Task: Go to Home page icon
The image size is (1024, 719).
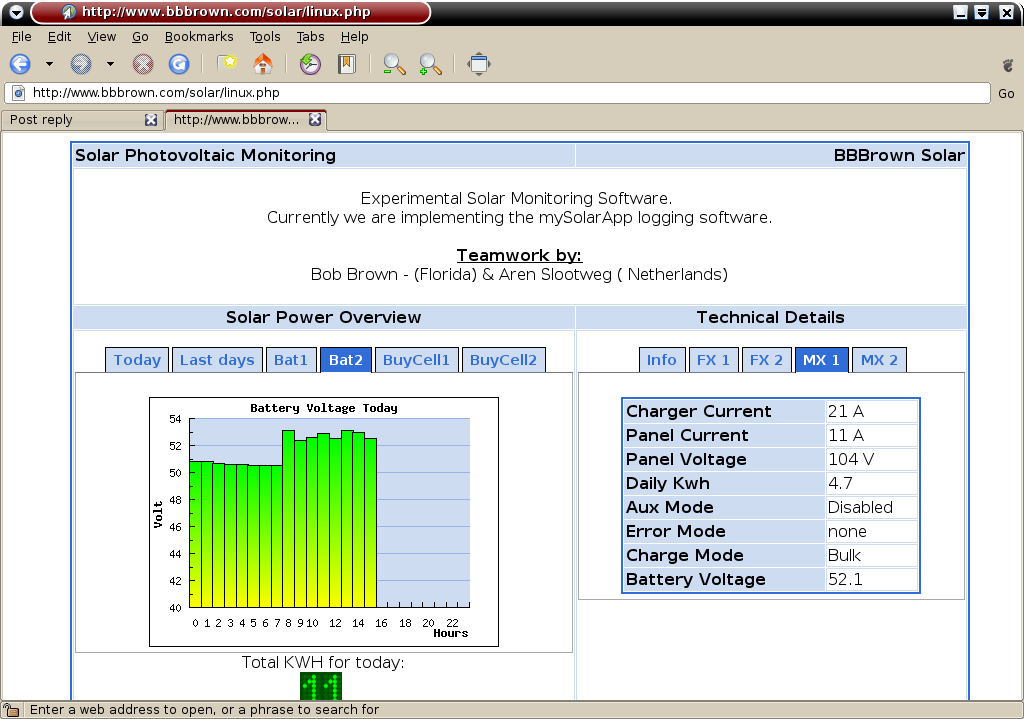Action: tap(263, 64)
